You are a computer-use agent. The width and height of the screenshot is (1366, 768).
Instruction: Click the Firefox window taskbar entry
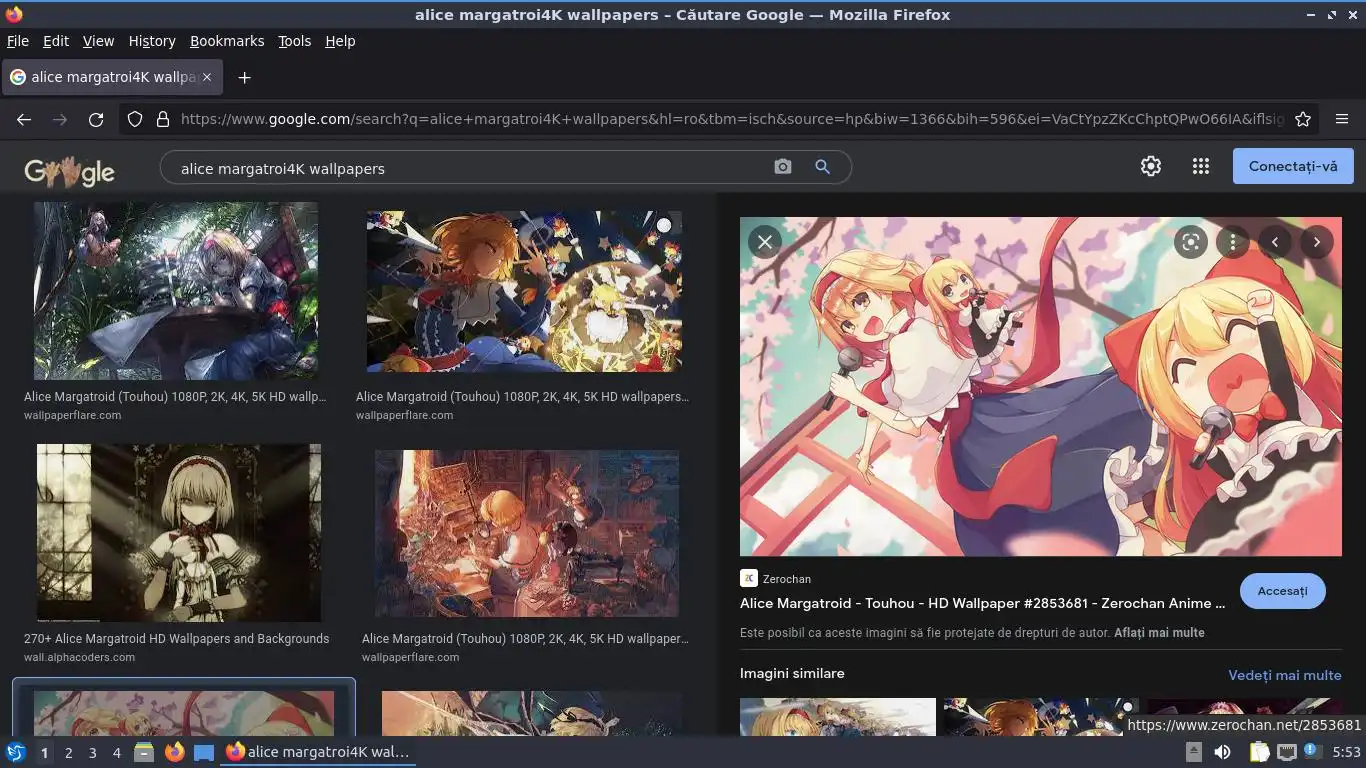[318, 752]
